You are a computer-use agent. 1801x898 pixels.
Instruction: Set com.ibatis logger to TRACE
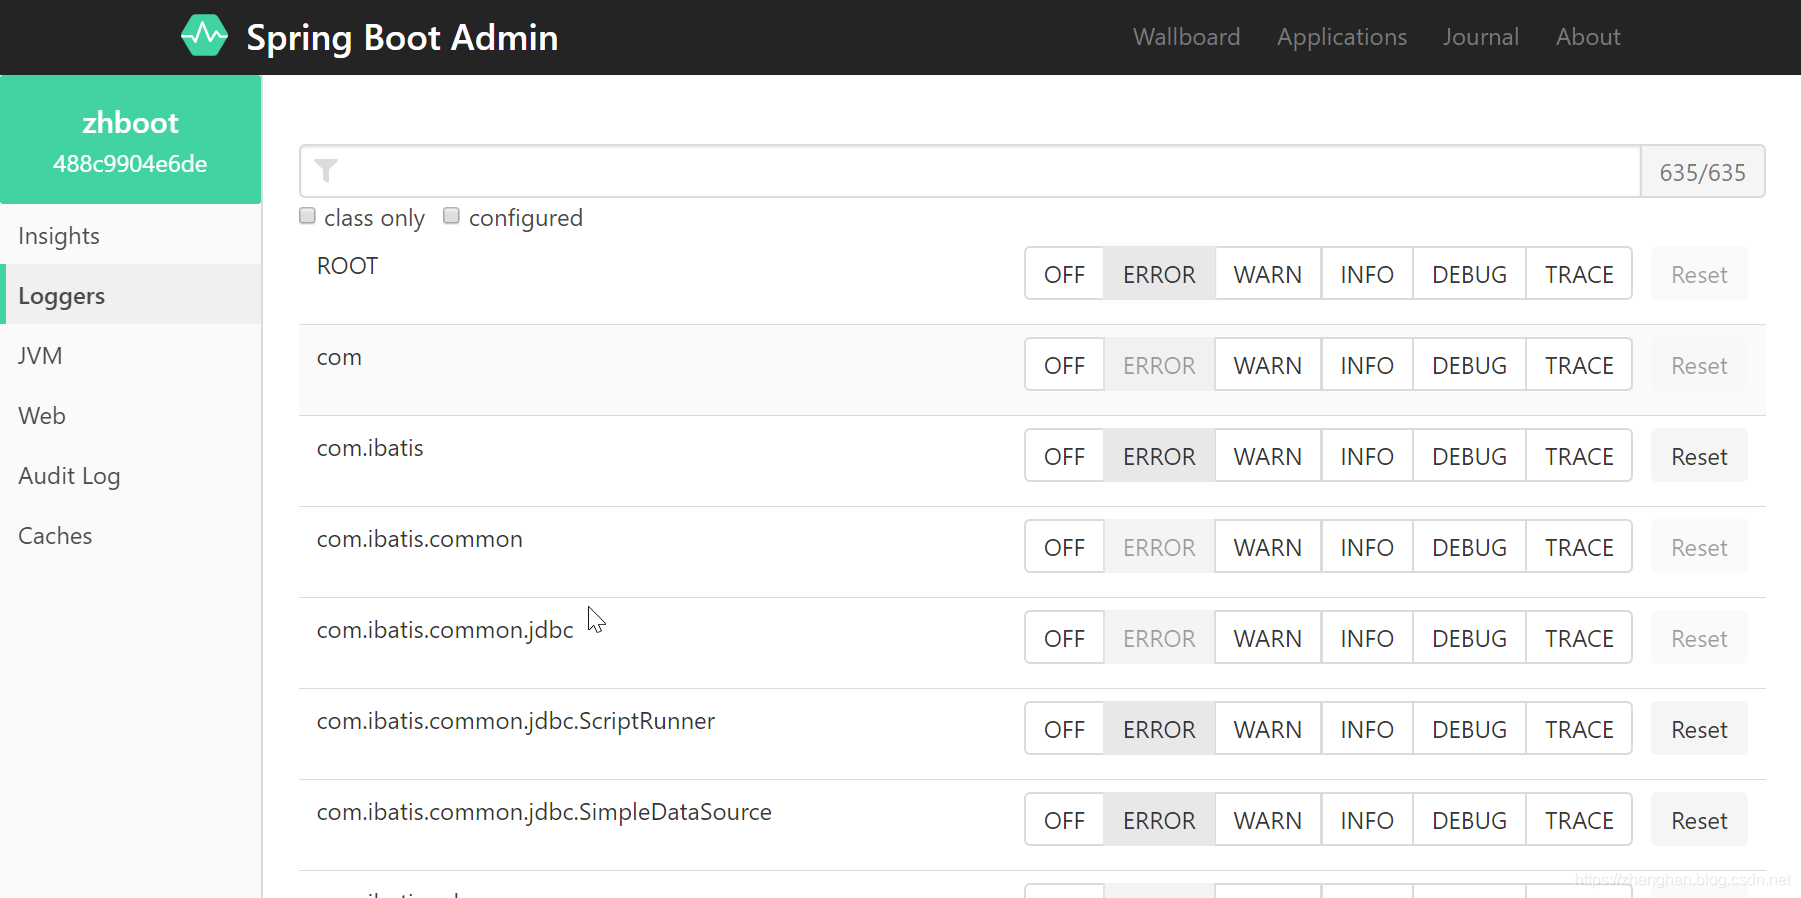point(1579,456)
